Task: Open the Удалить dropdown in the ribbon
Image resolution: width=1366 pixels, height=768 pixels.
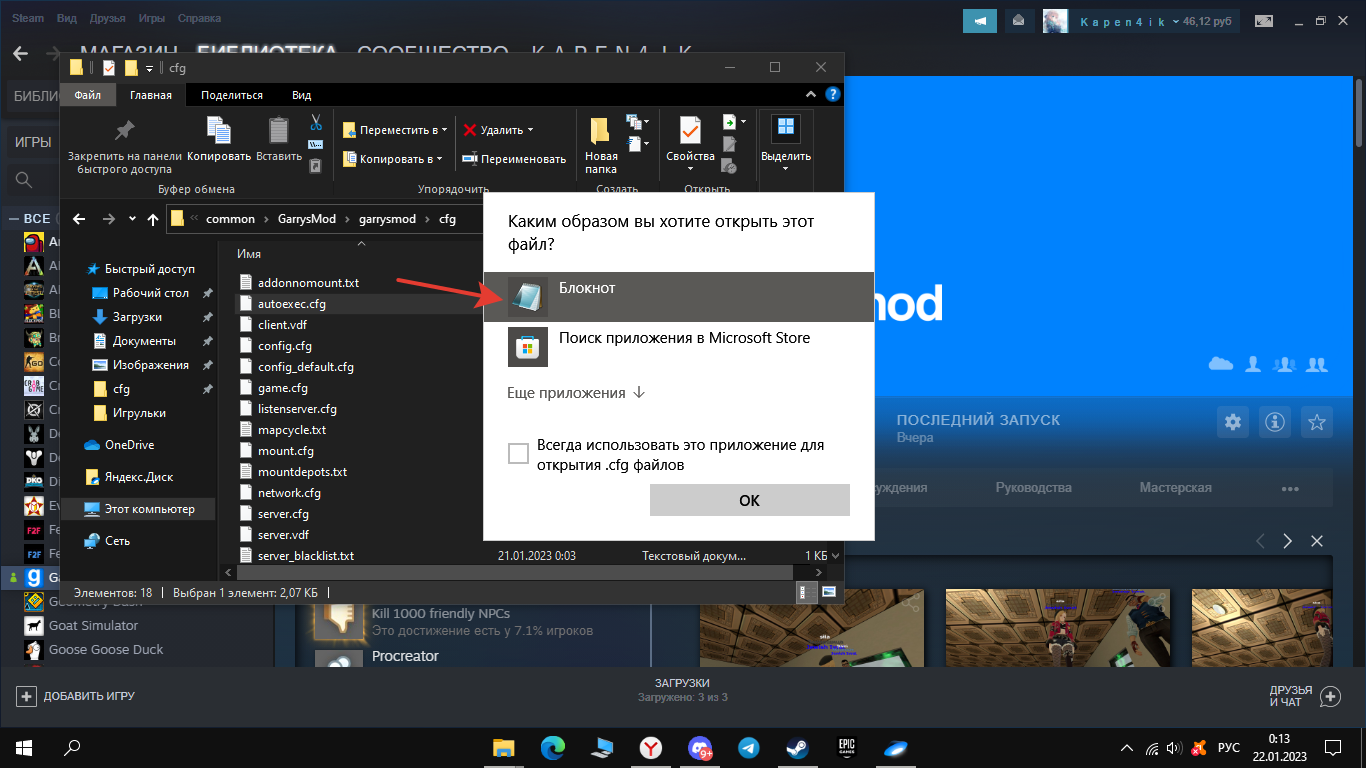Action: 498,130
